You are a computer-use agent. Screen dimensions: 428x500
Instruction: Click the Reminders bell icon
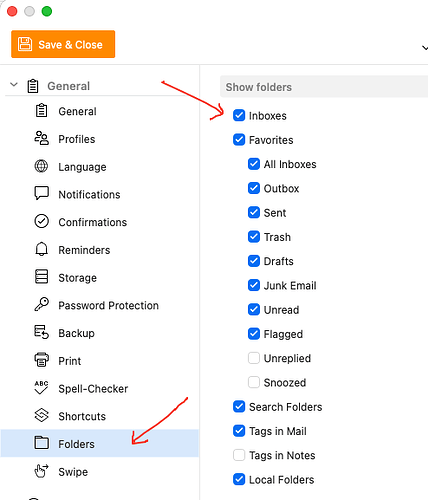point(41,249)
